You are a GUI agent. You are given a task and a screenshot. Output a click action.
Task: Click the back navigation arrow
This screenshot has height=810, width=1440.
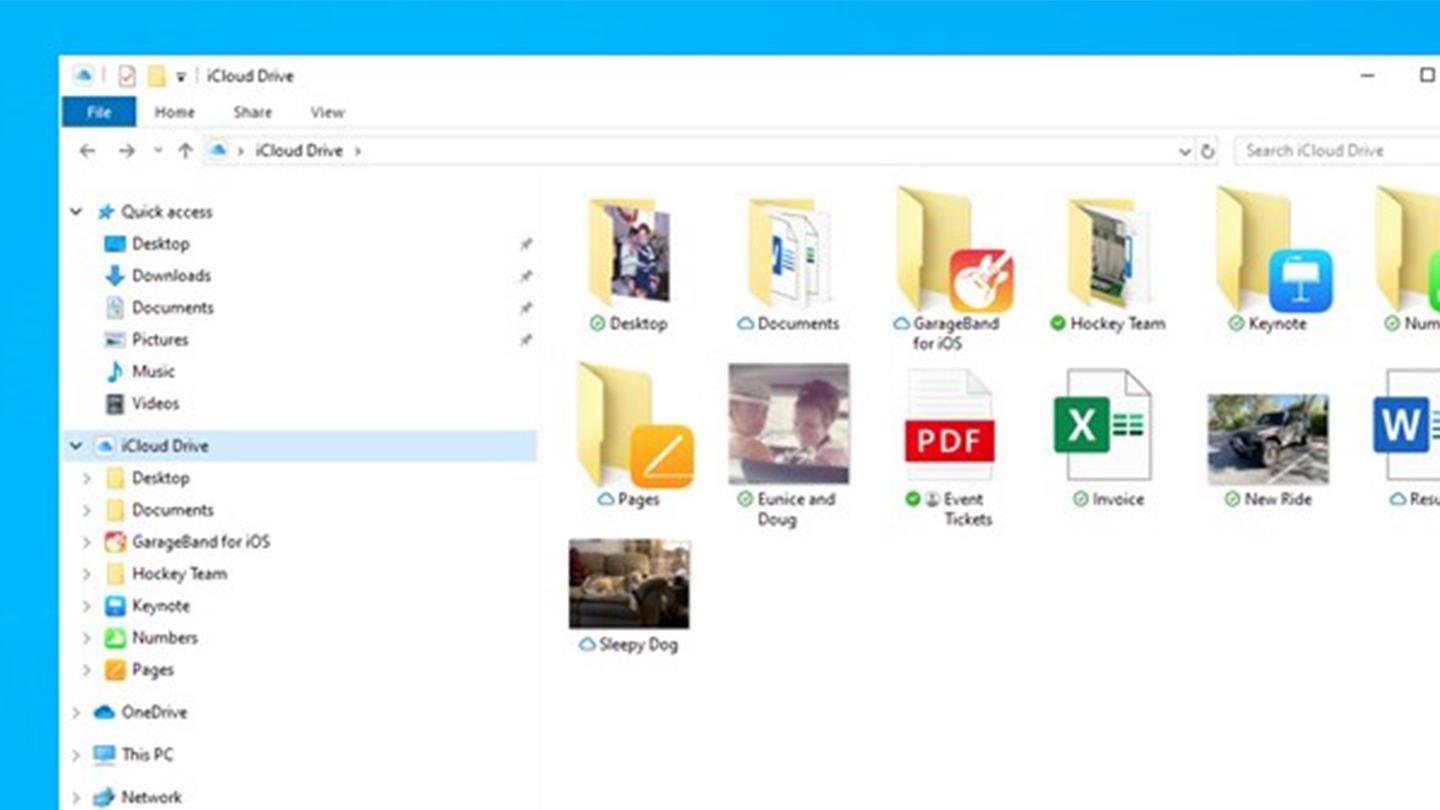pos(88,151)
